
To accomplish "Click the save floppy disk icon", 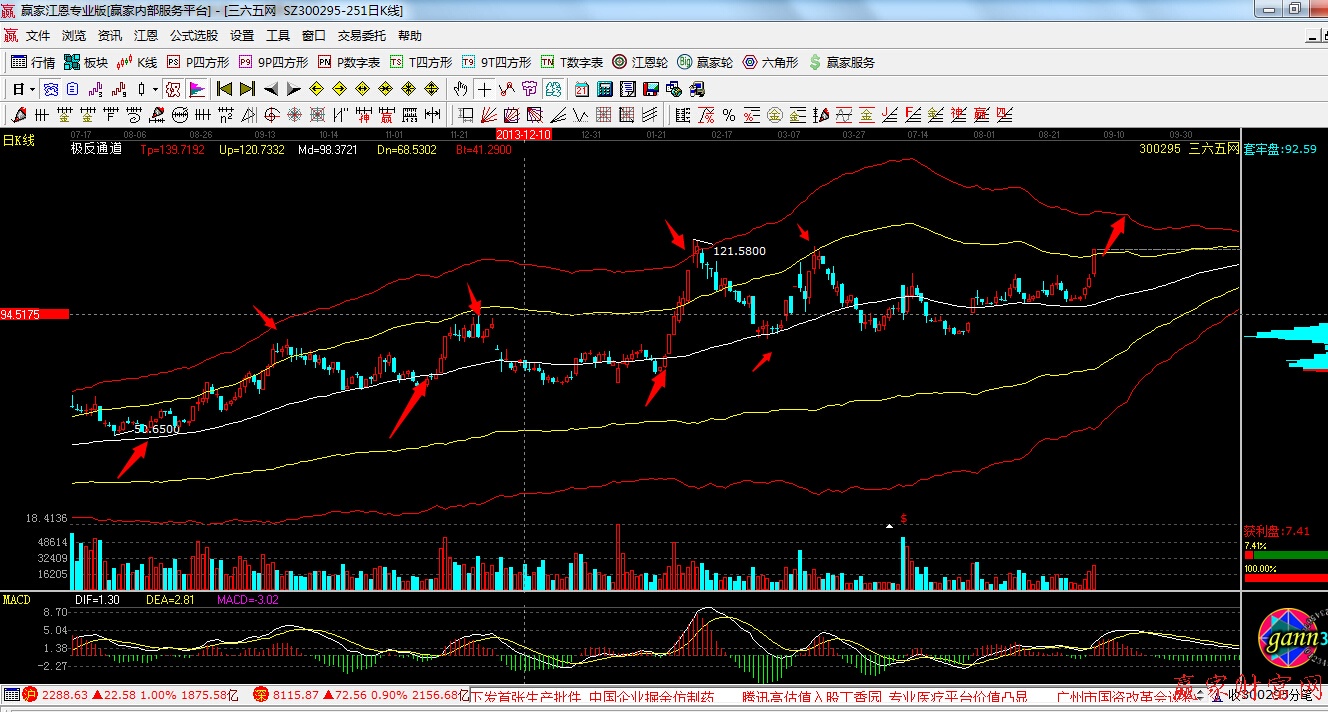I will pyautogui.click(x=652, y=89).
